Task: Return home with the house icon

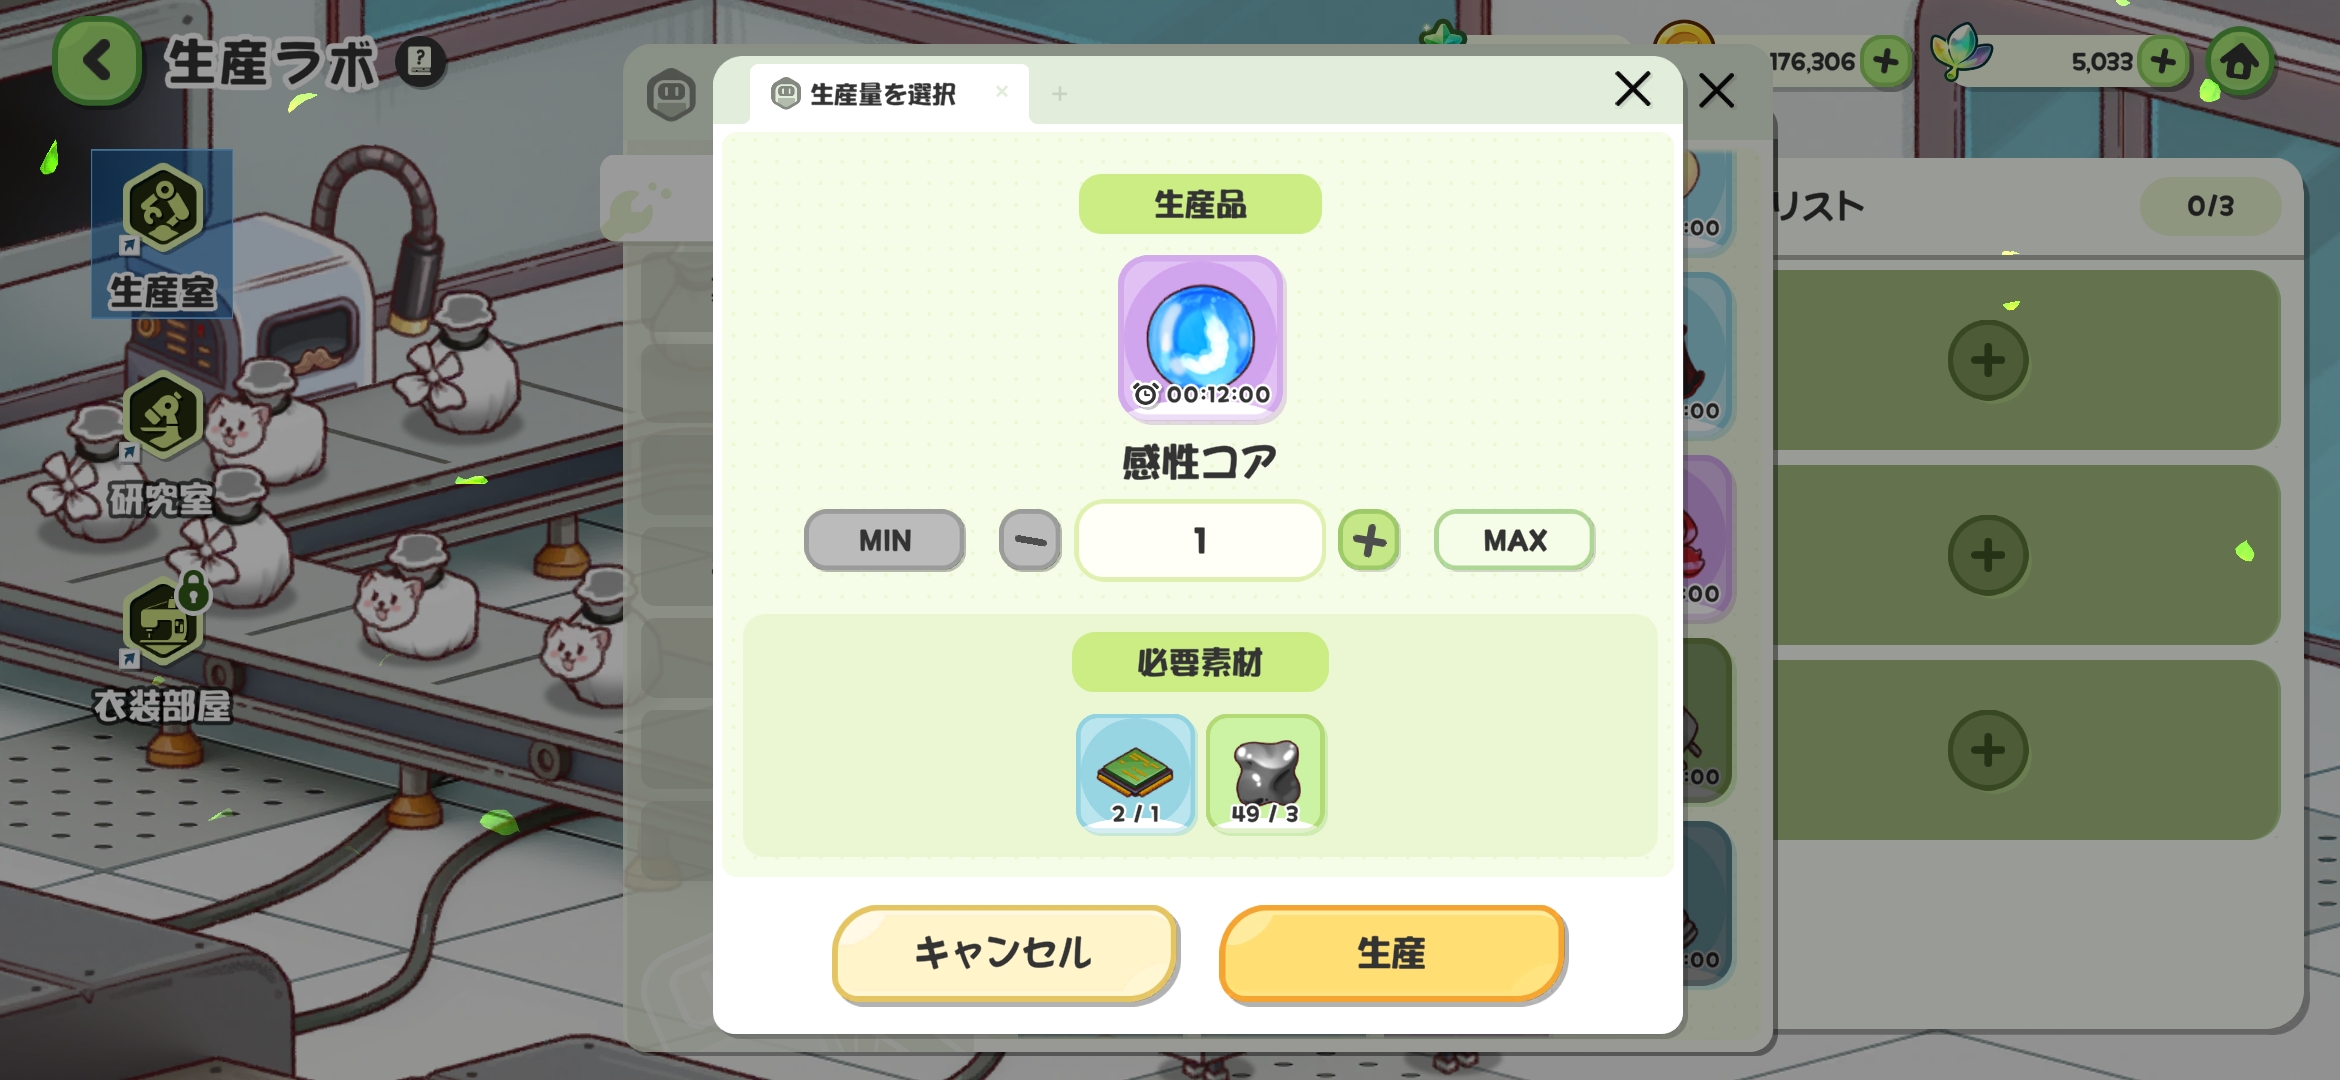Action: (2241, 62)
